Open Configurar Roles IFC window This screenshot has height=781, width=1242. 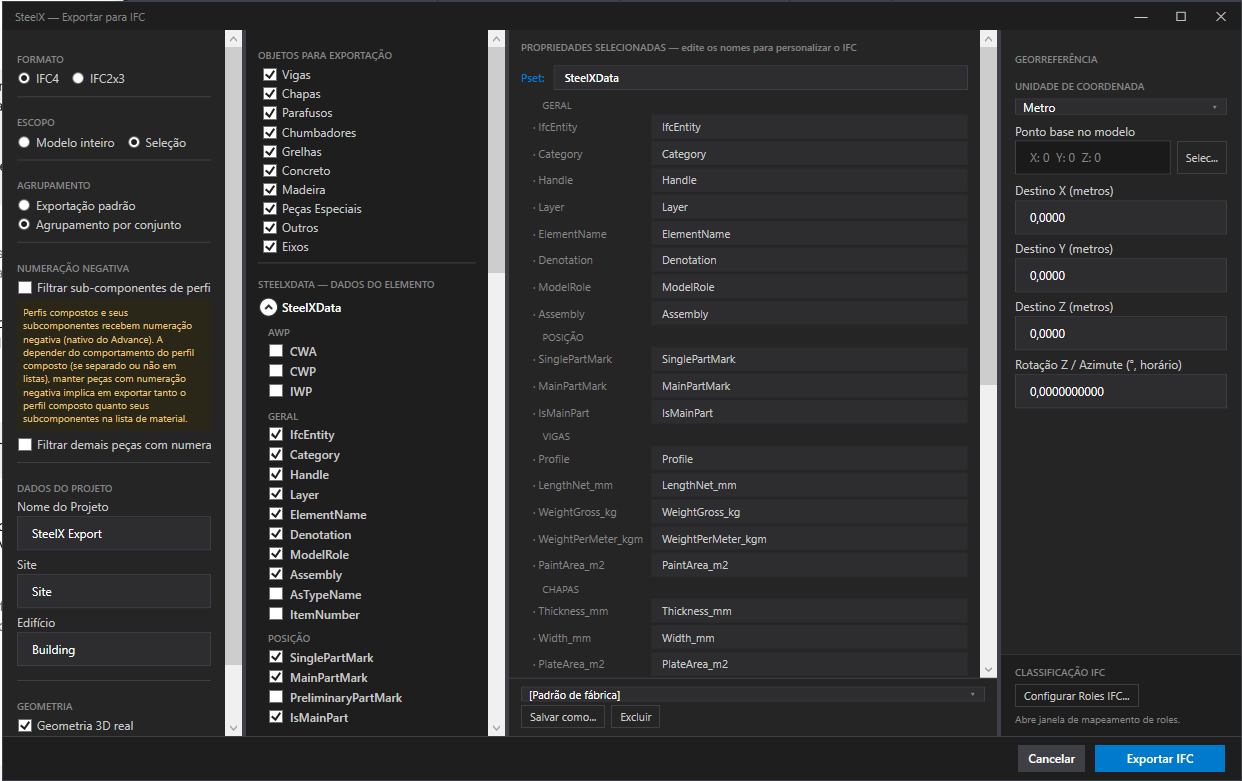(x=1077, y=696)
